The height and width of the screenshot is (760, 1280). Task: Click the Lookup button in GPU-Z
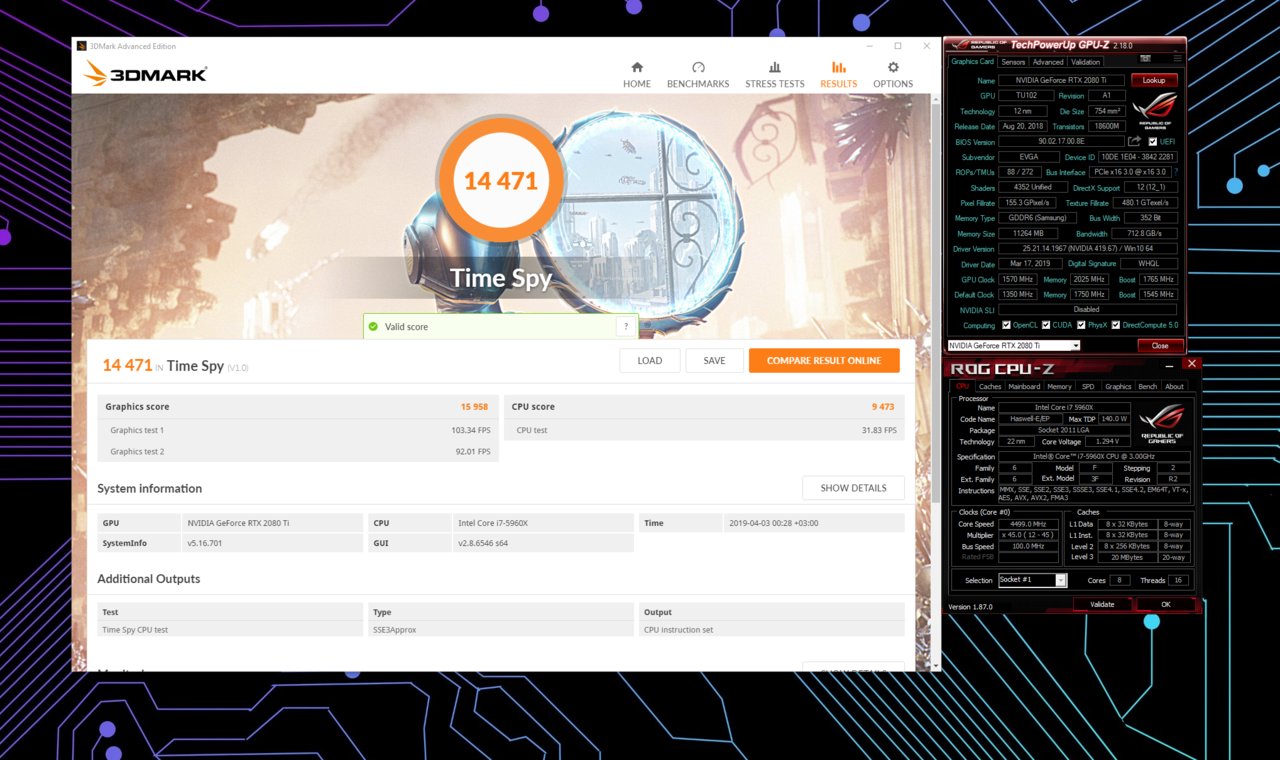click(x=1154, y=80)
